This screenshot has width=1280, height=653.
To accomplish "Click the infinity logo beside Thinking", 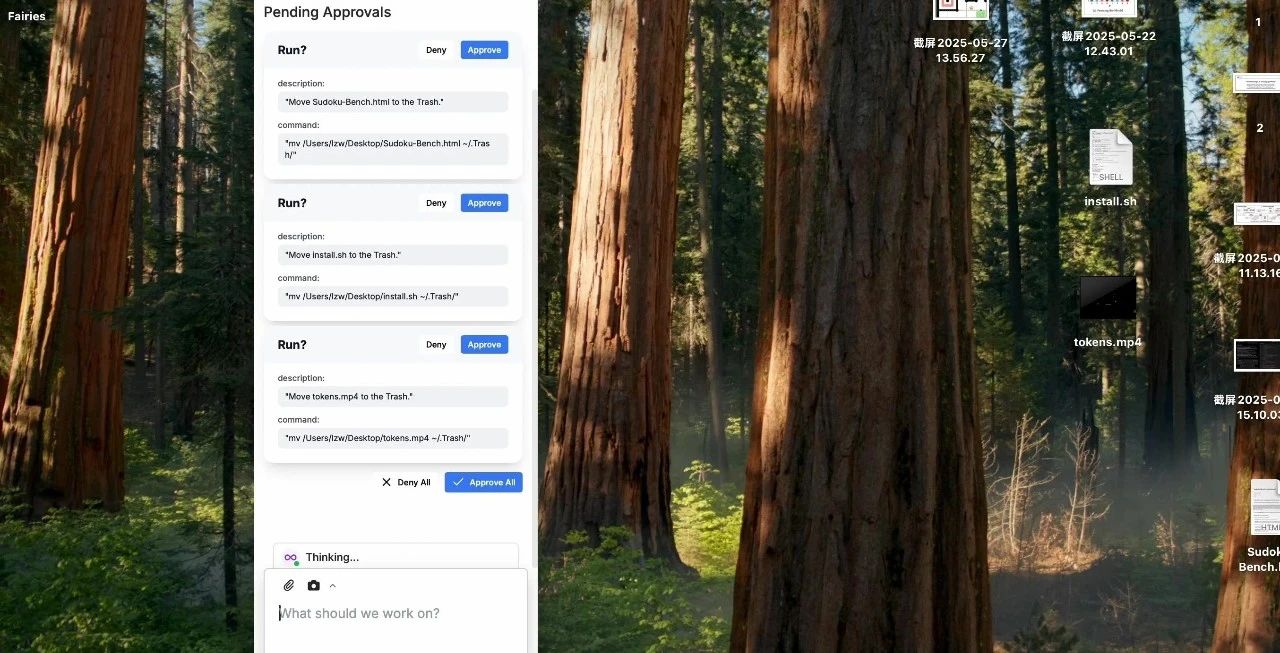I will (290, 557).
